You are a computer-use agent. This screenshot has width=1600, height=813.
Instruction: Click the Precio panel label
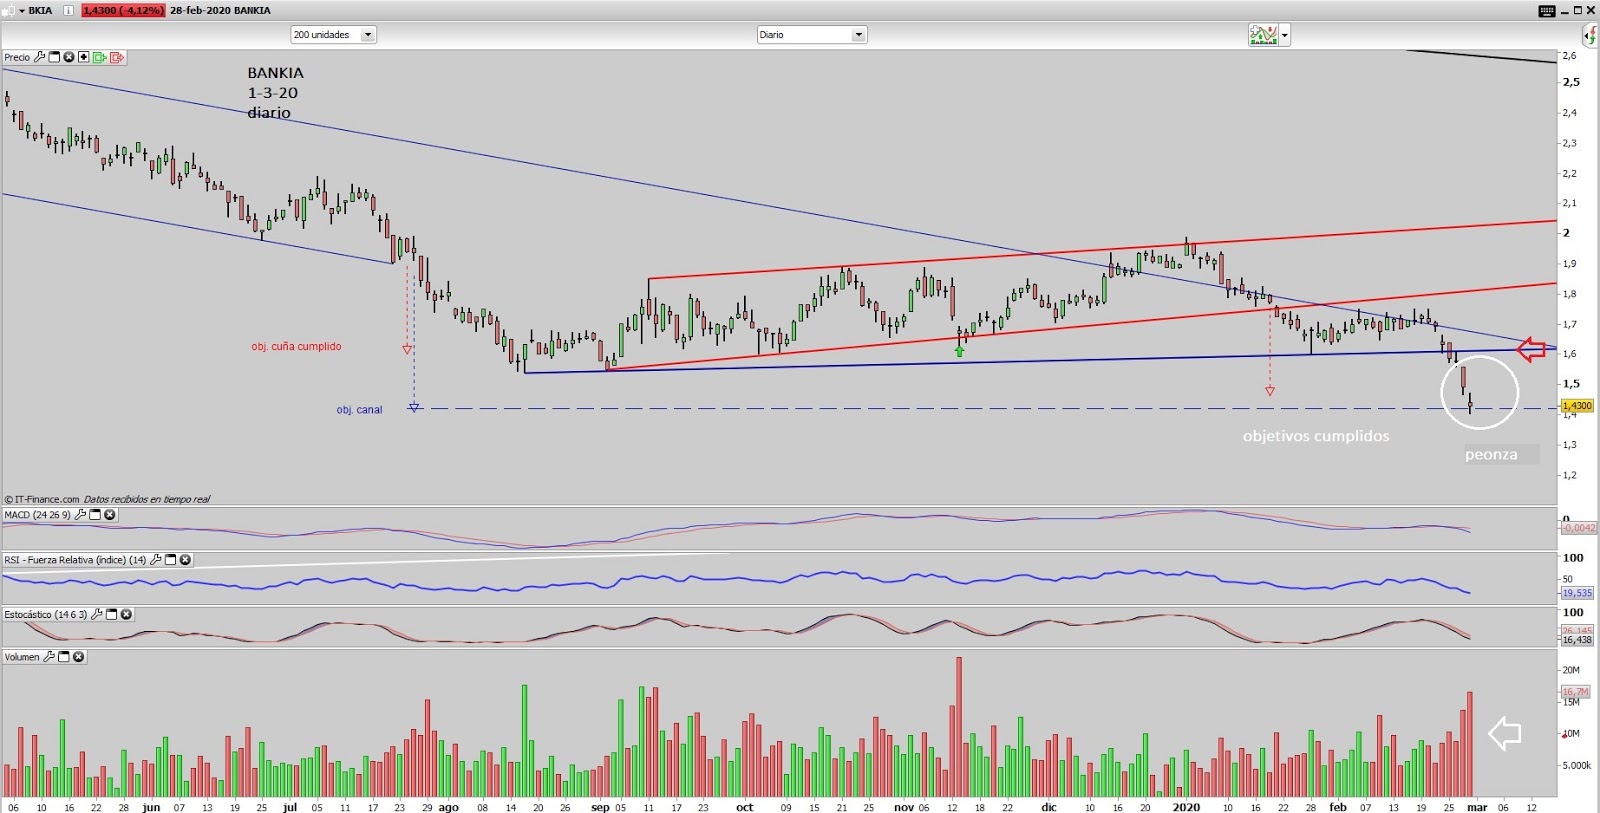click(17, 57)
